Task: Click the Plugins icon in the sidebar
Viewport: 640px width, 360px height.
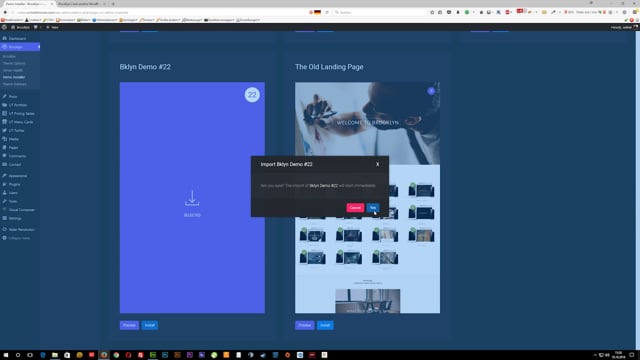Action: [4, 184]
